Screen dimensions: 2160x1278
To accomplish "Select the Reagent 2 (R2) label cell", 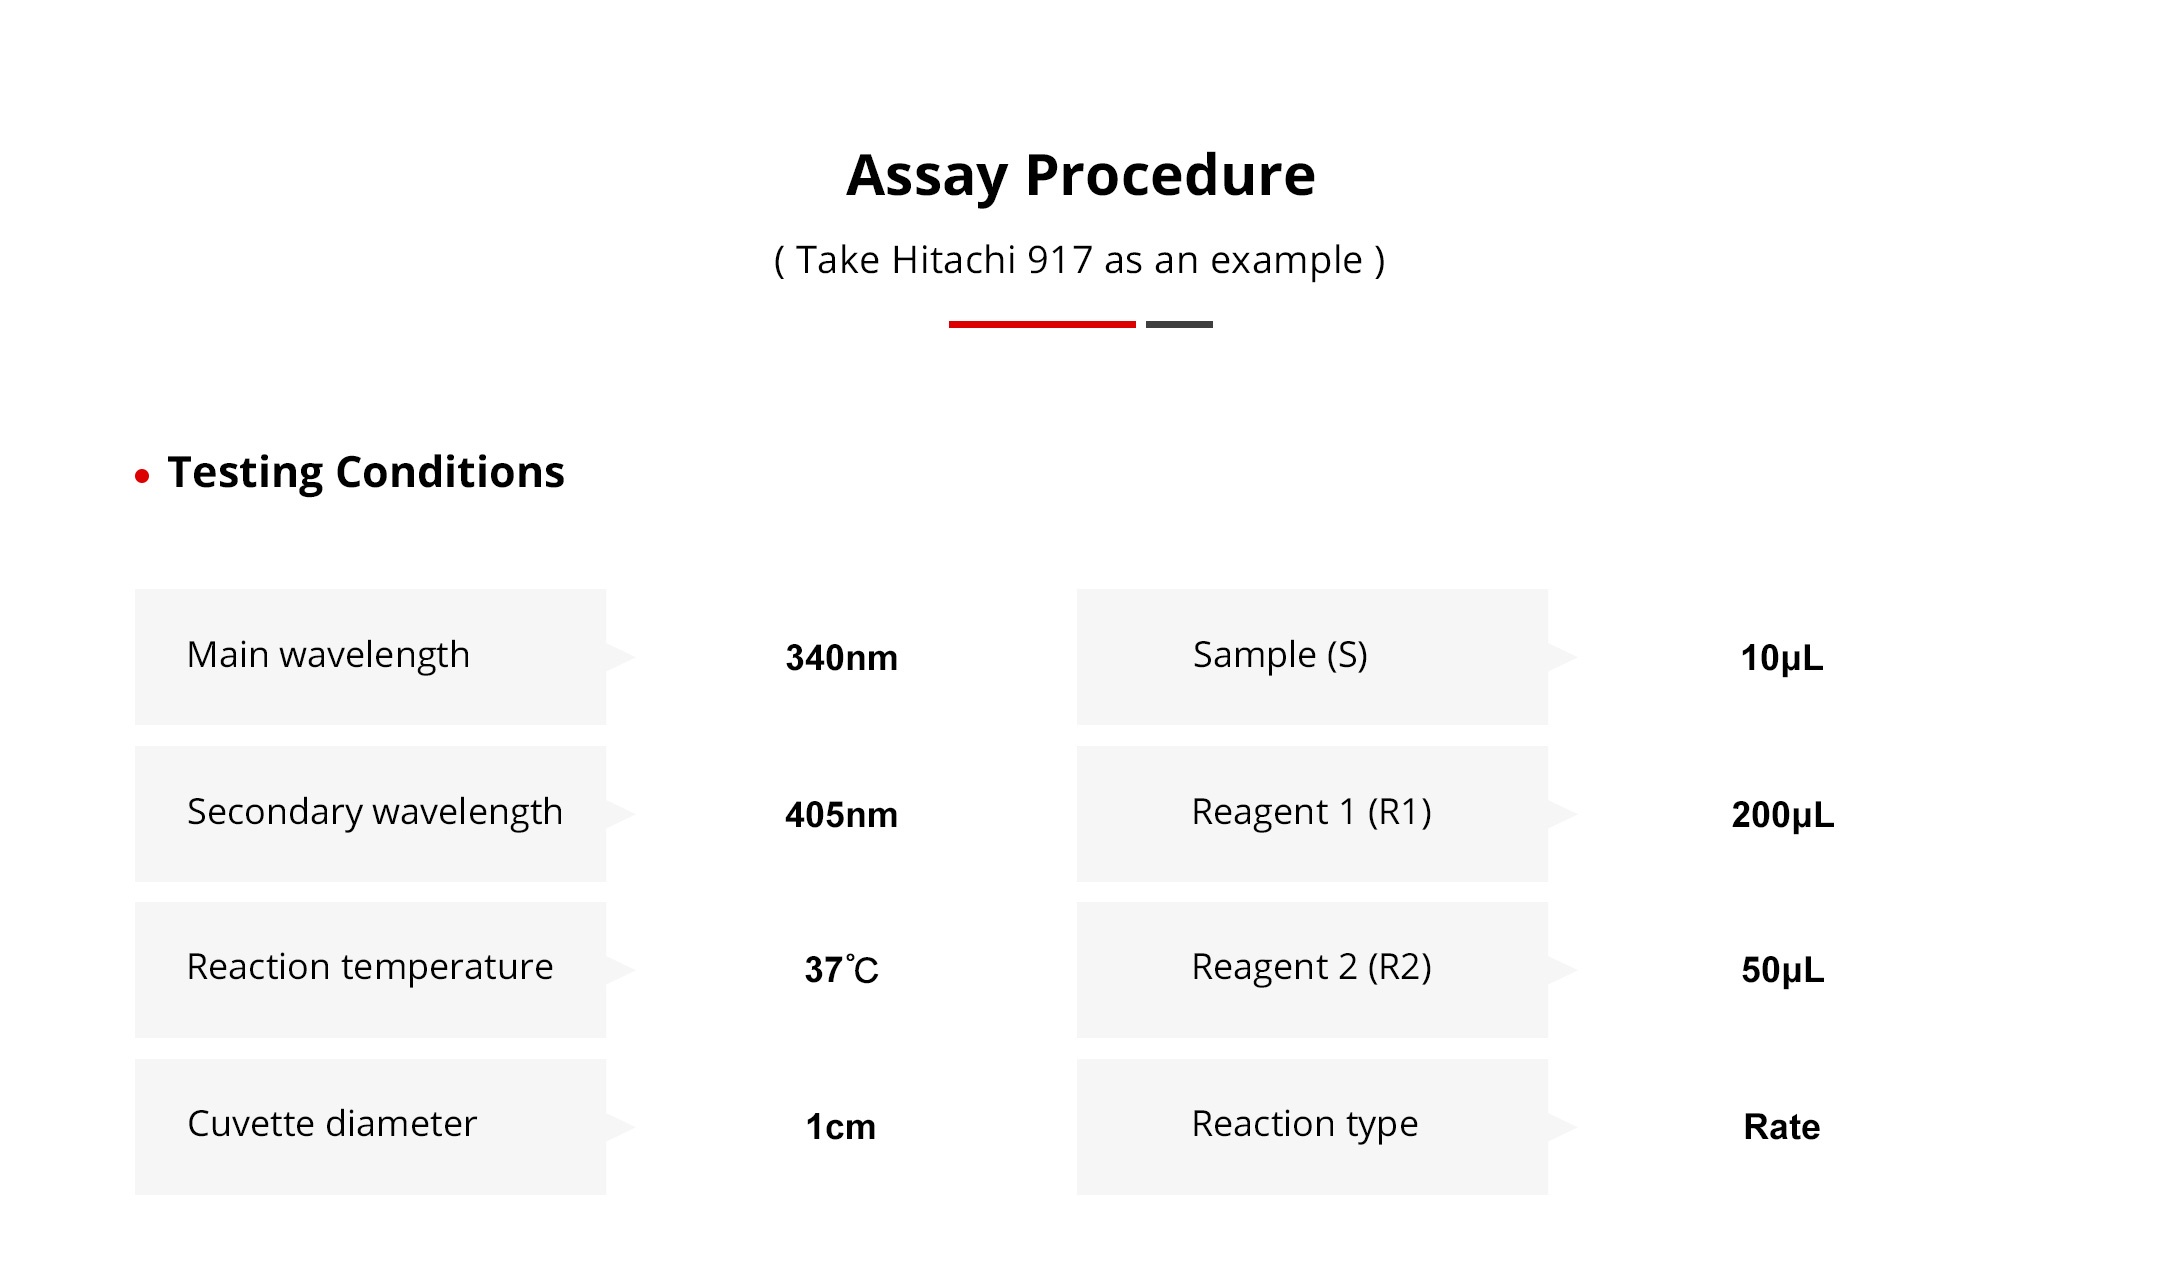I will tap(1311, 969).
